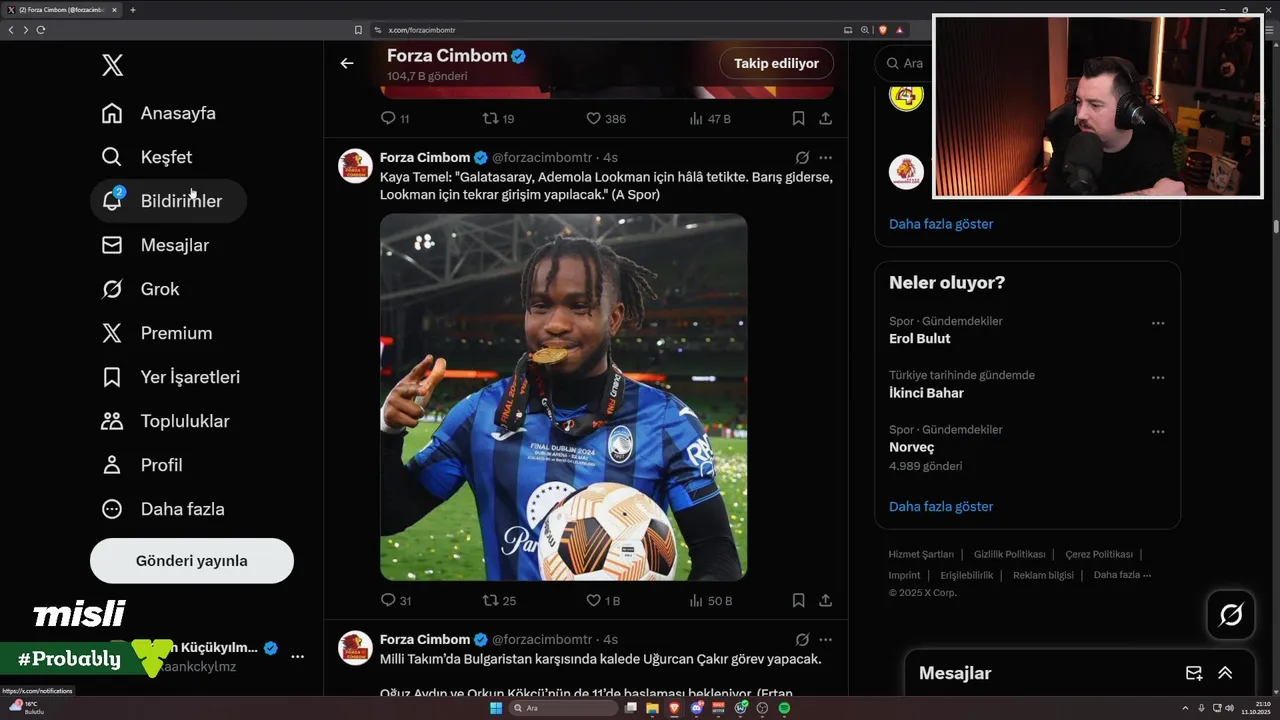The image size is (1280, 720).
Task: Toggle the Takip ediliyor follow button
Action: (x=776, y=63)
